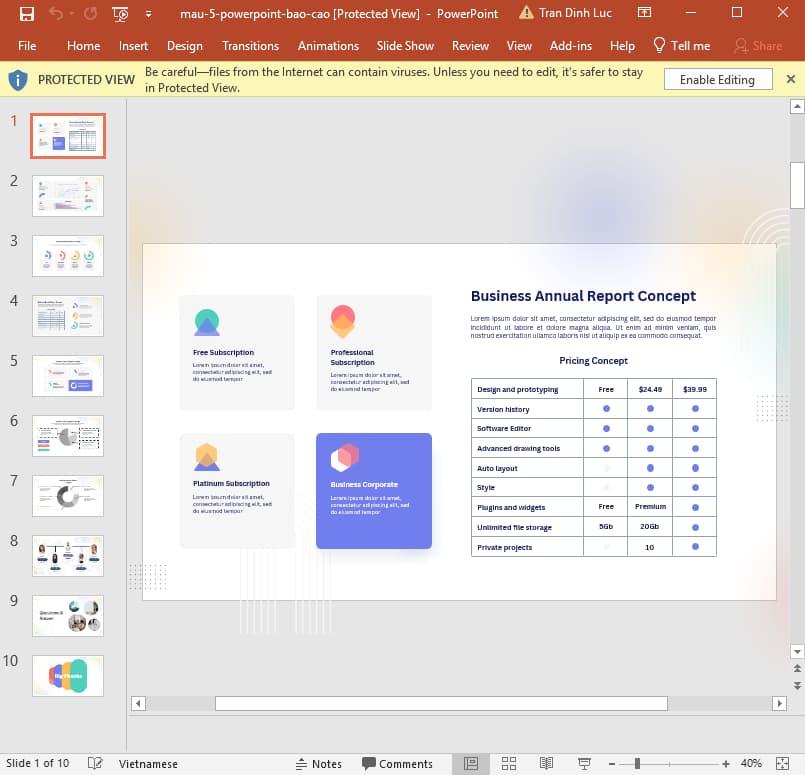Screen dimensions: 805x775
Task: Select slide 6 thumbnail in the panel
Action: (67, 435)
